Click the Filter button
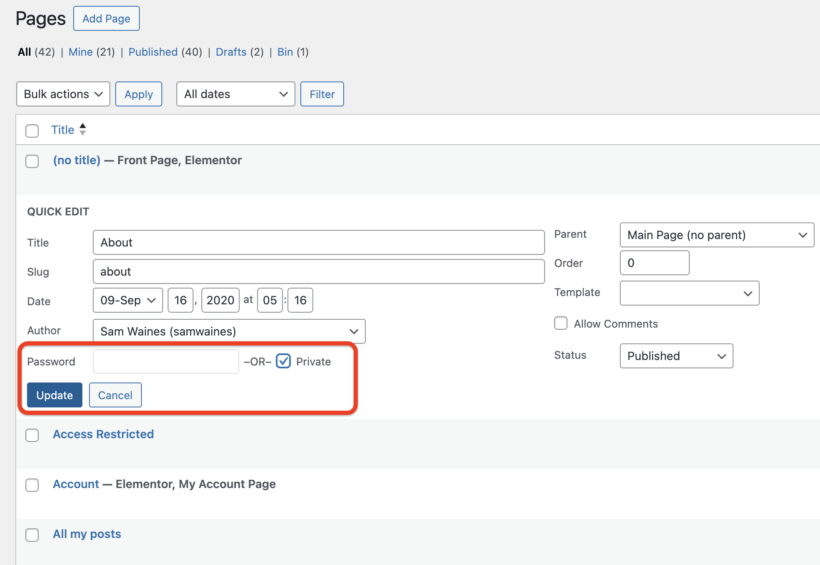Screen dimensions: 820x565 [322, 94]
